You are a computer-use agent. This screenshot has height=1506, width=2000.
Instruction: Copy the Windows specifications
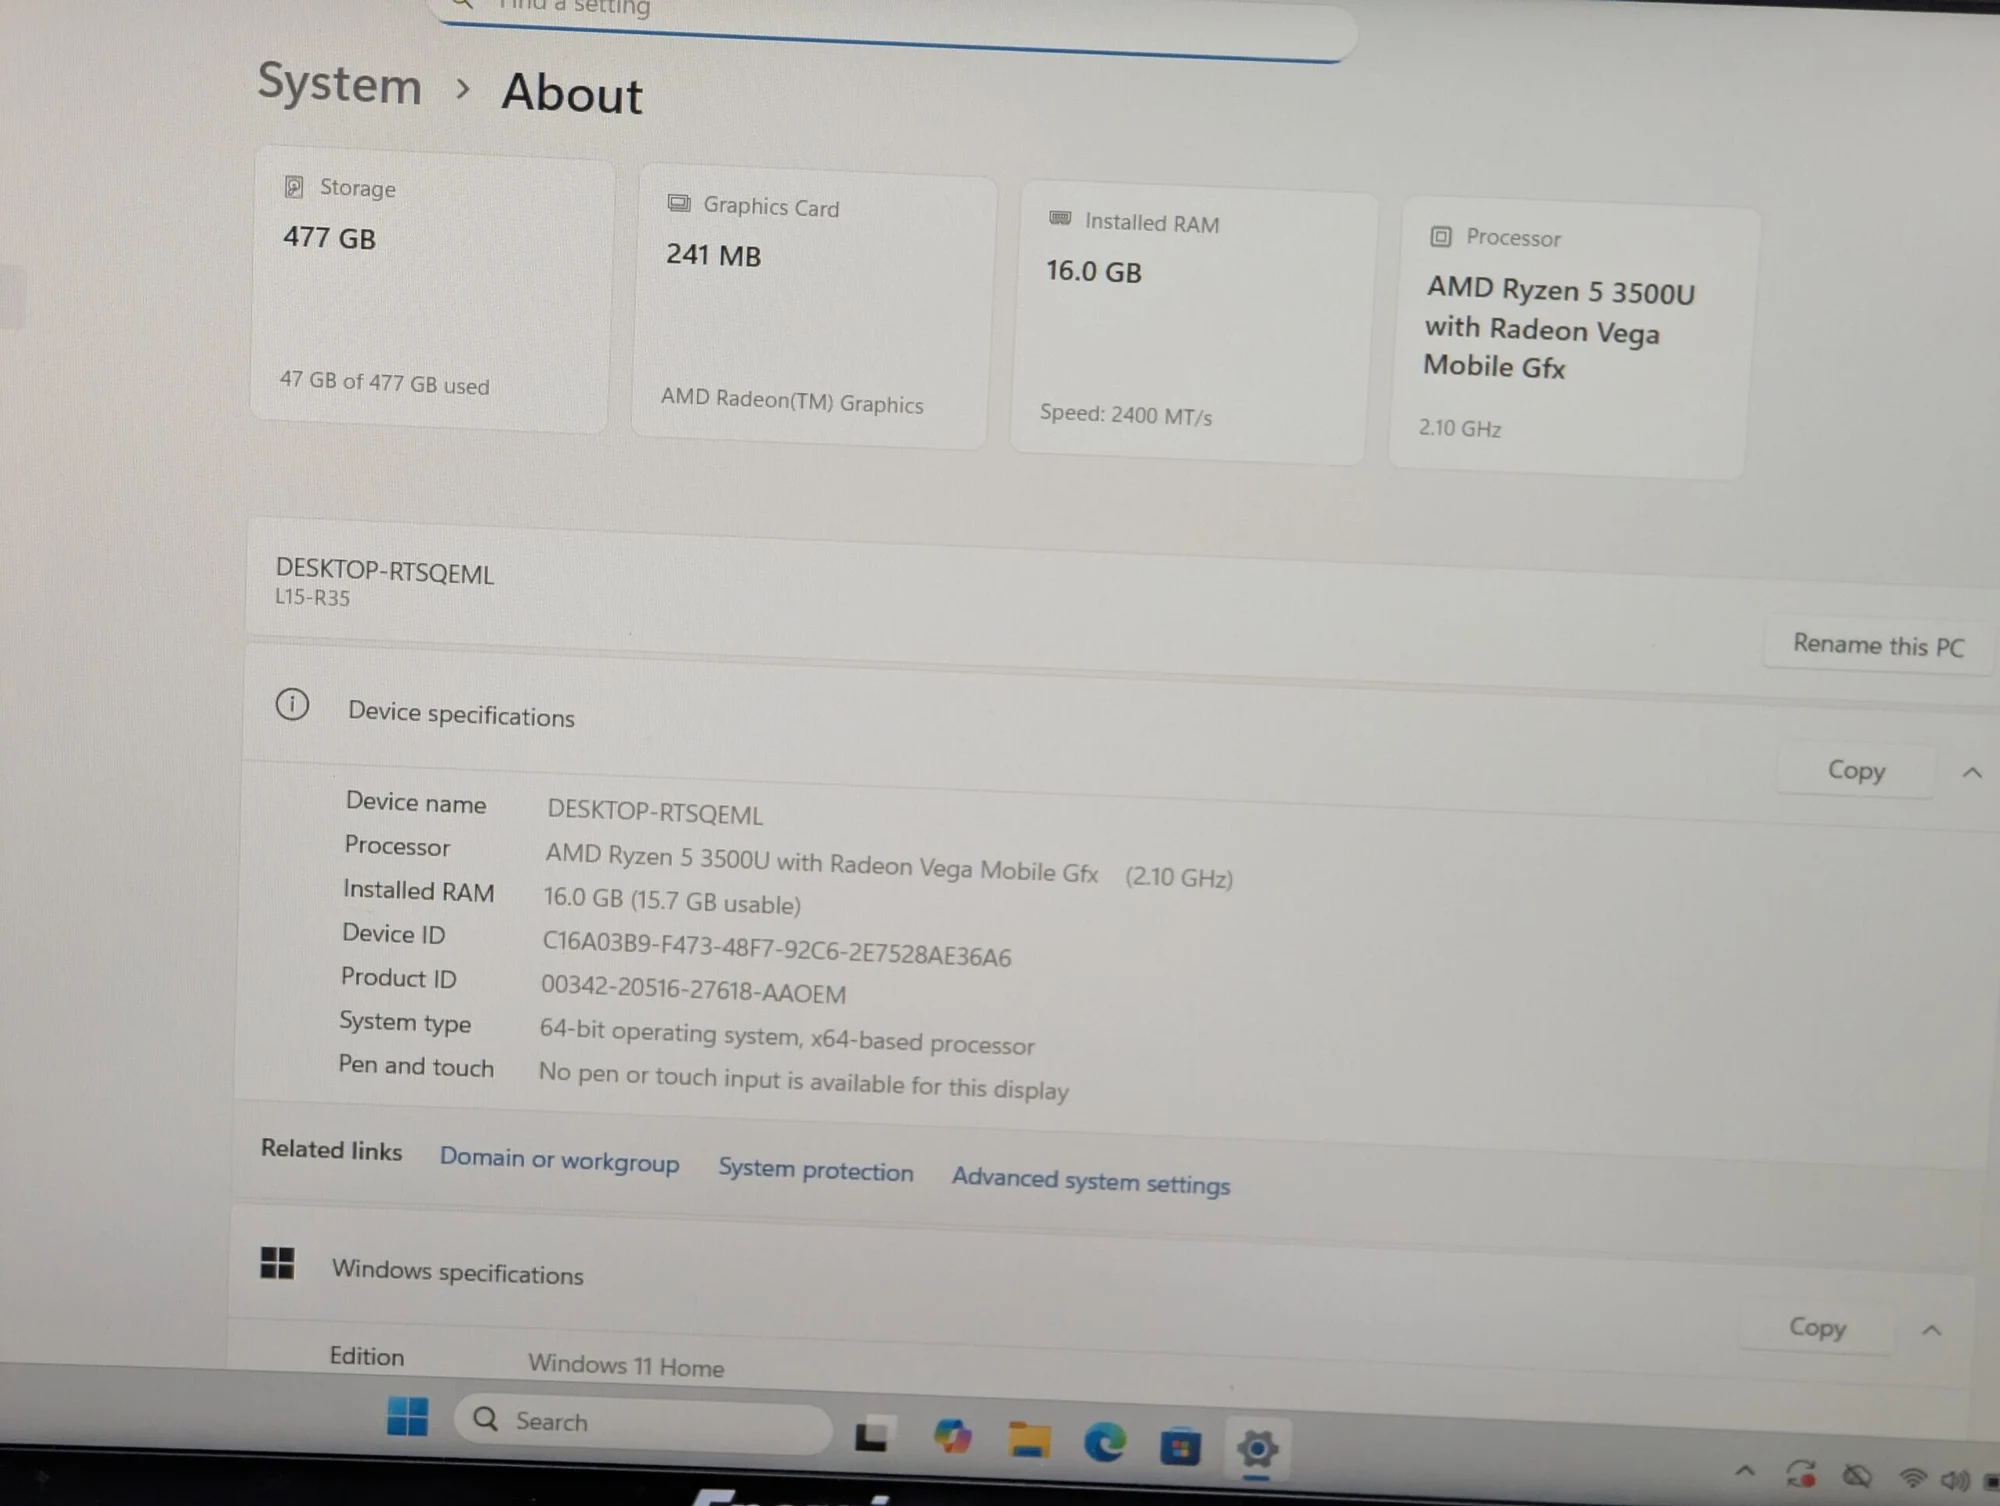(1817, 1327)
